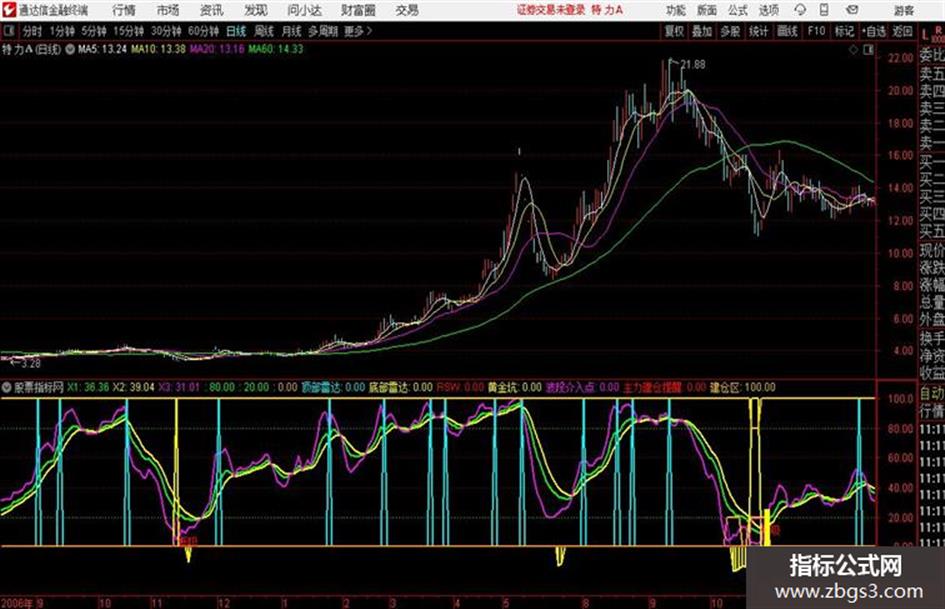The height and width of the screenshot is (609, 945).
Task: Click the 黄金坑 indicator value
Action: [514, 388]
